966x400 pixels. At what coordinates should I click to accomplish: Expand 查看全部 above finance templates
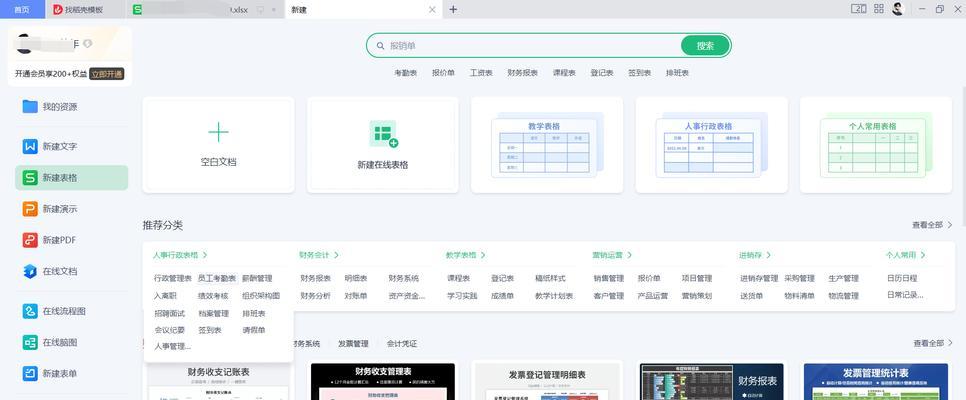point(933,343)
